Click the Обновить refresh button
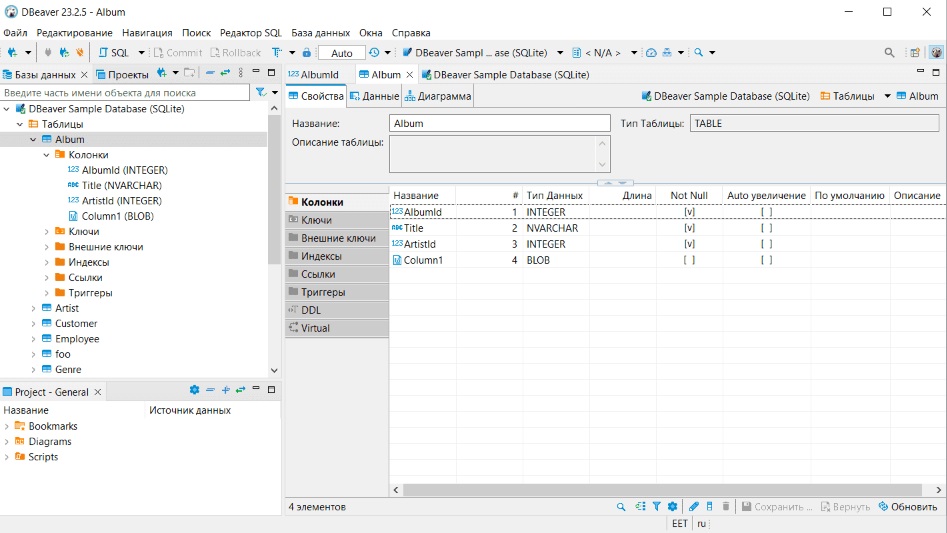This screenshot has width=947, height=533. pyautogui.click(x=908, y=507)
